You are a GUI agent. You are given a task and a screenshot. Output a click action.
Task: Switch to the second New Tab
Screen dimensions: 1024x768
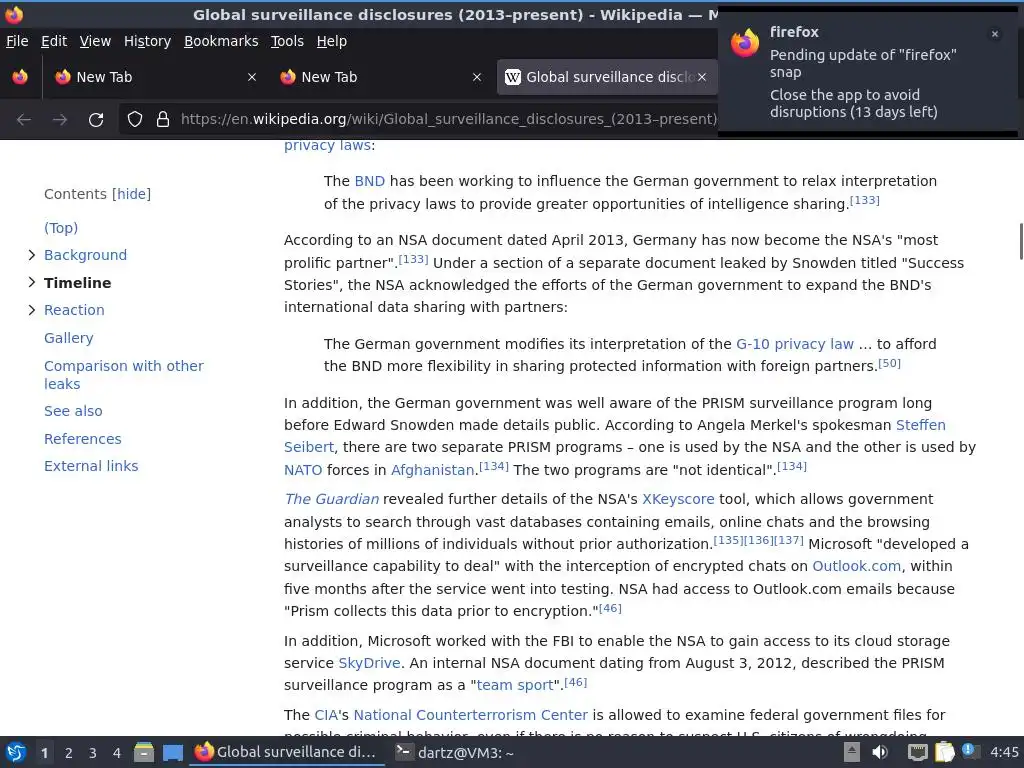pos(381,77)
